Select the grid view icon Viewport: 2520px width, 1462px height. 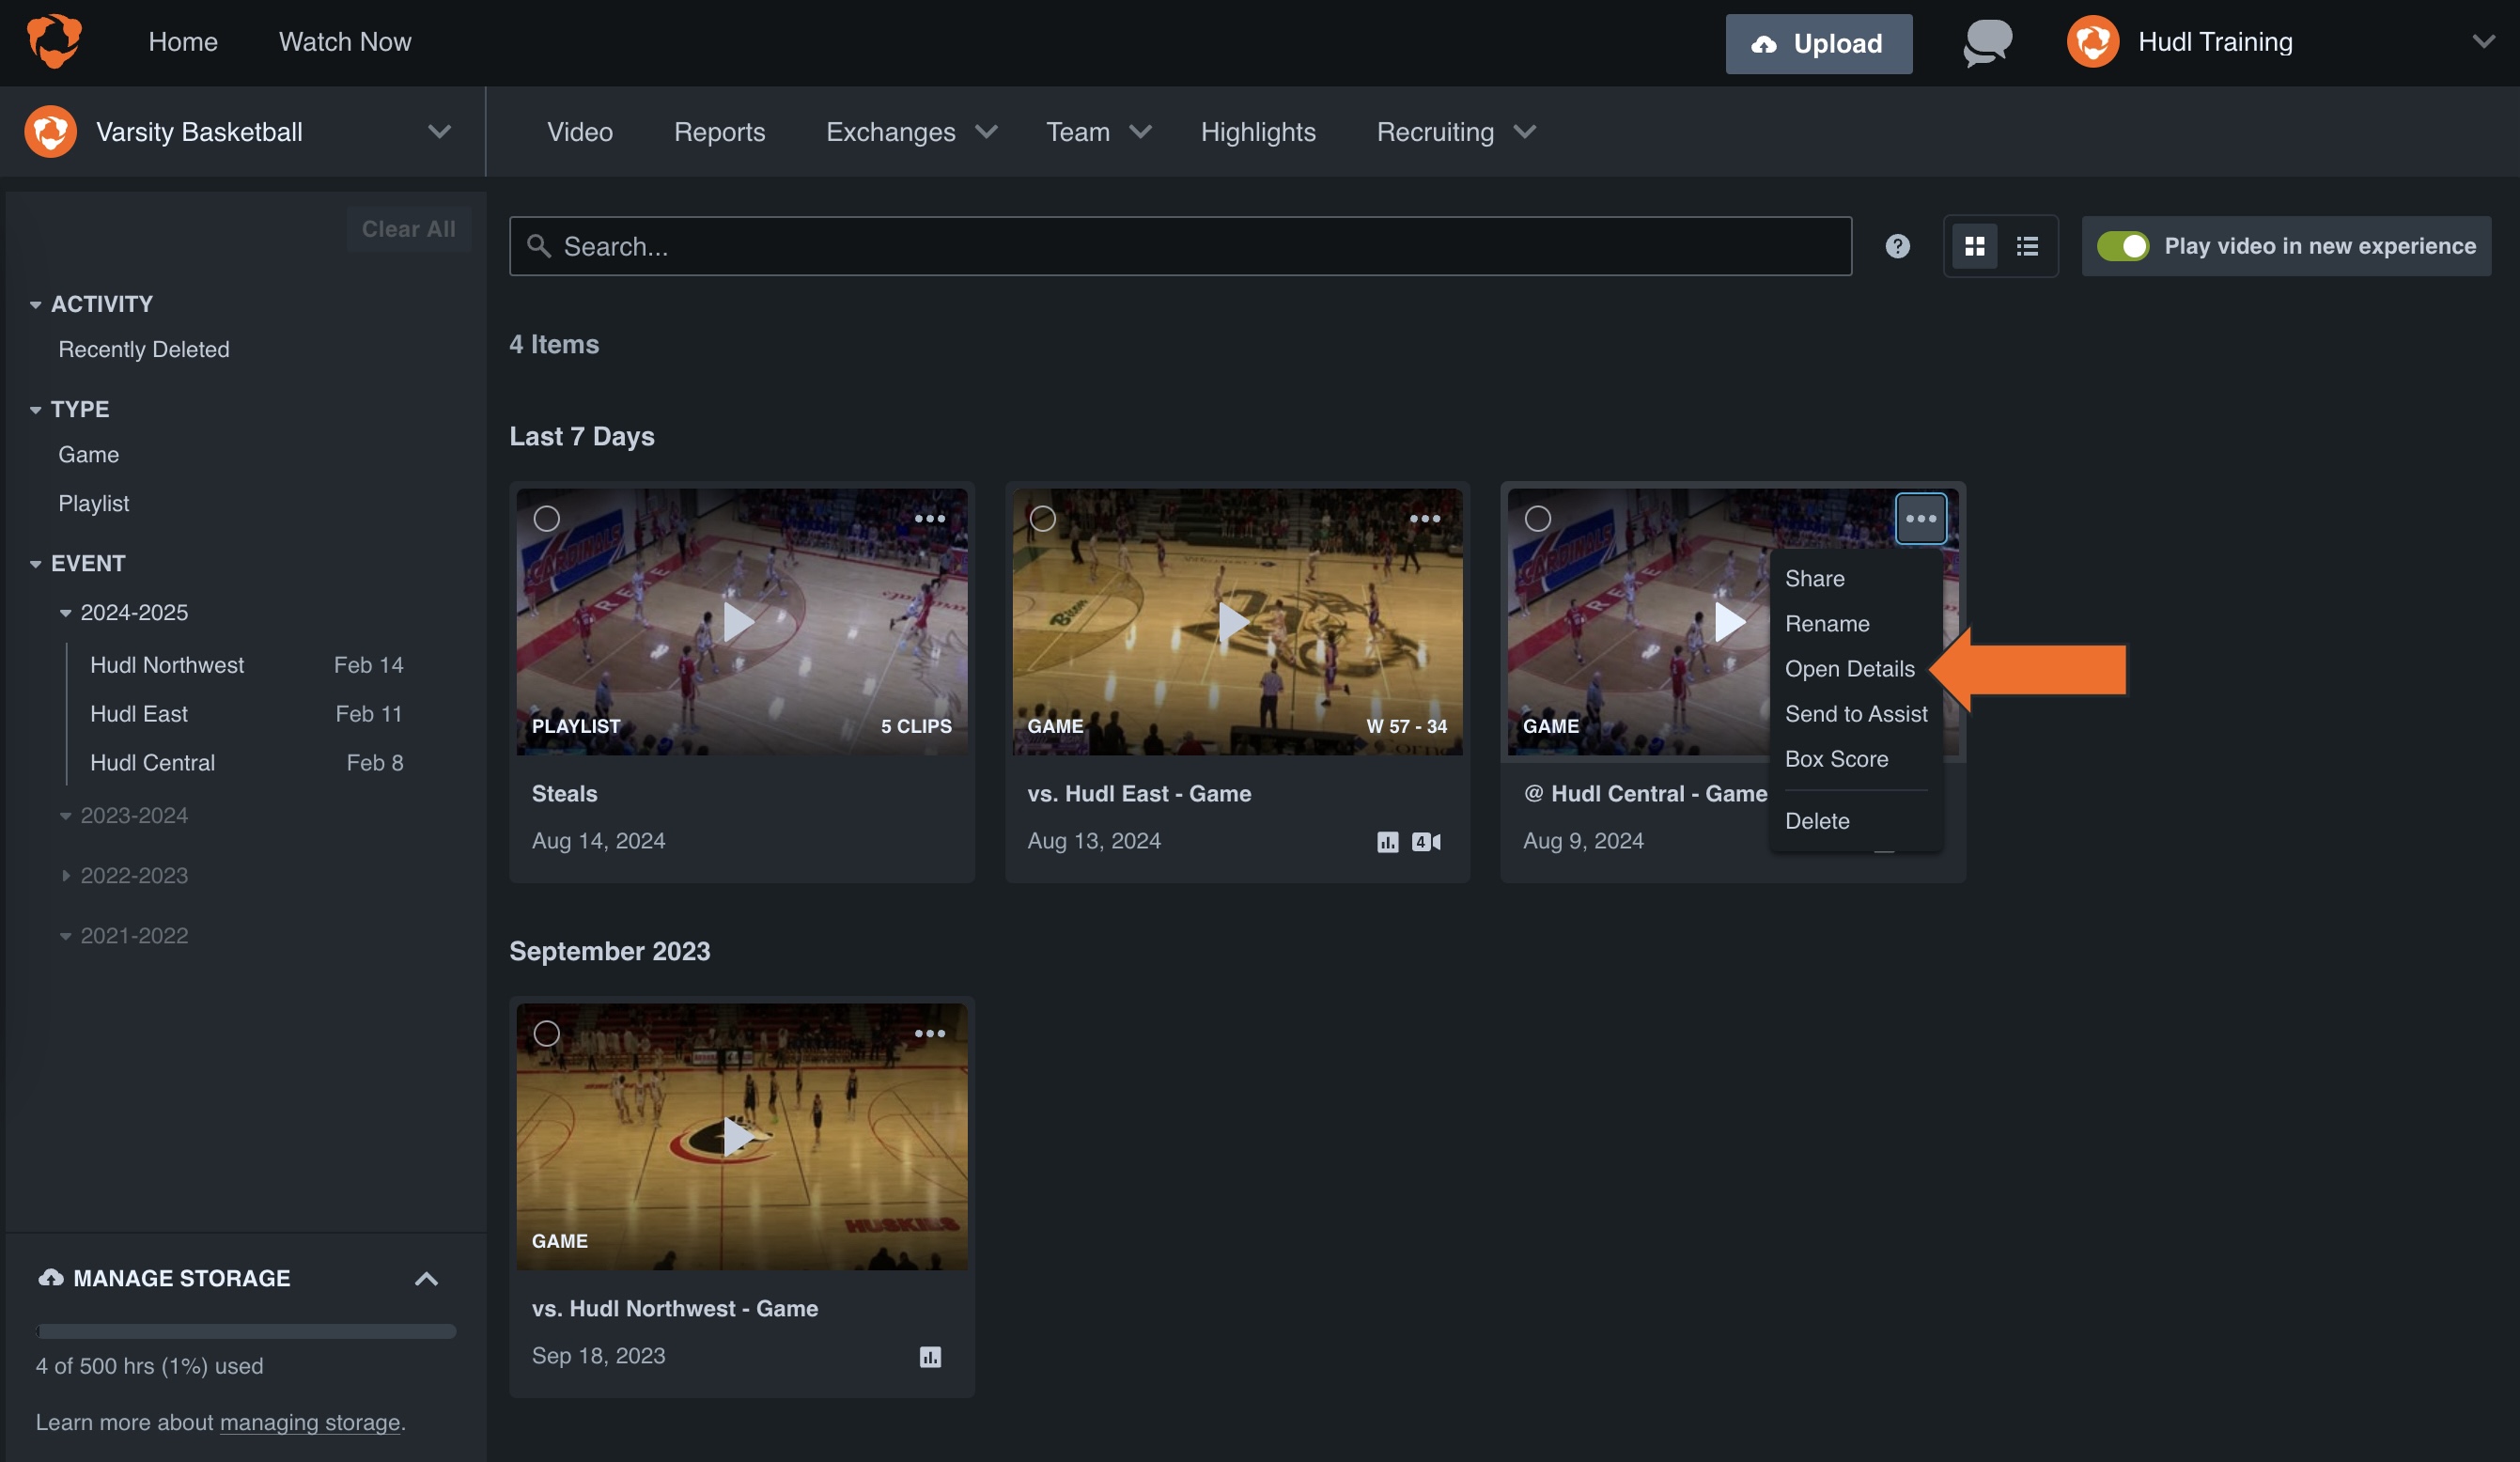[1975, 246]
